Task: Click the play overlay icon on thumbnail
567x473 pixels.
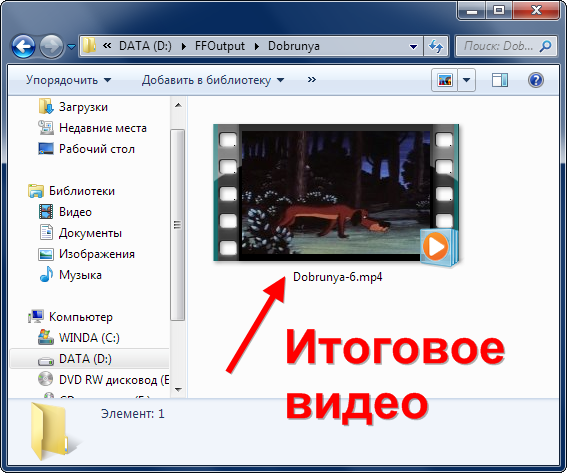Action: pyautogui.click(x=439, y=247)
